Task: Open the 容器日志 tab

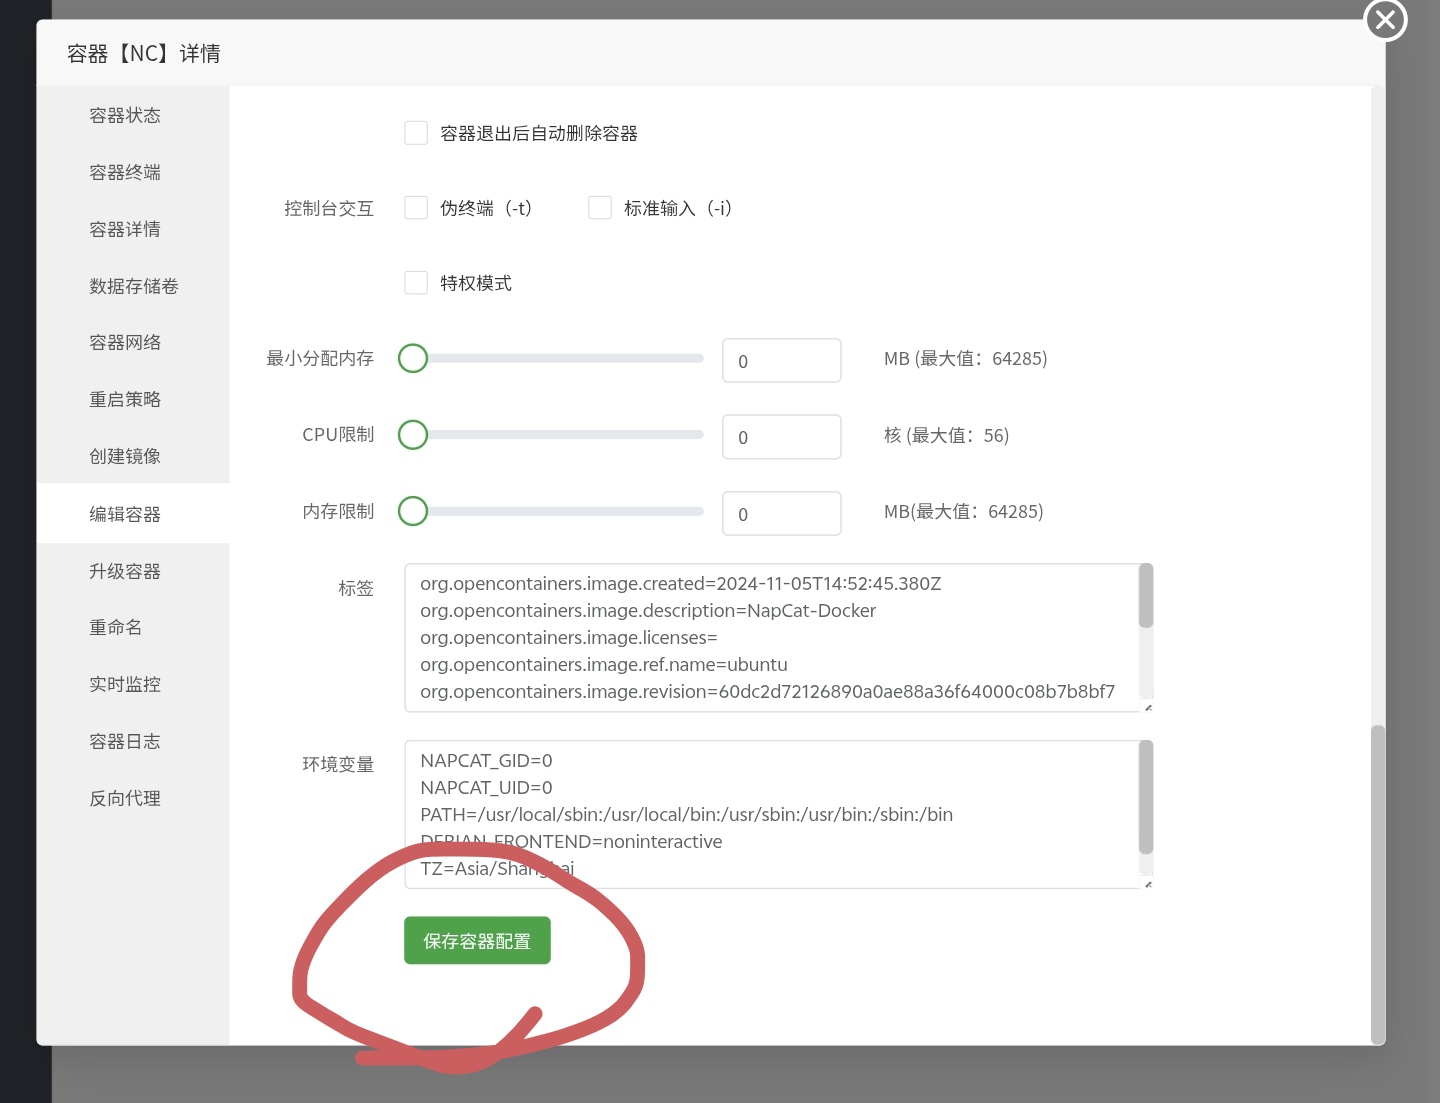Action: (x=125, y=742)
